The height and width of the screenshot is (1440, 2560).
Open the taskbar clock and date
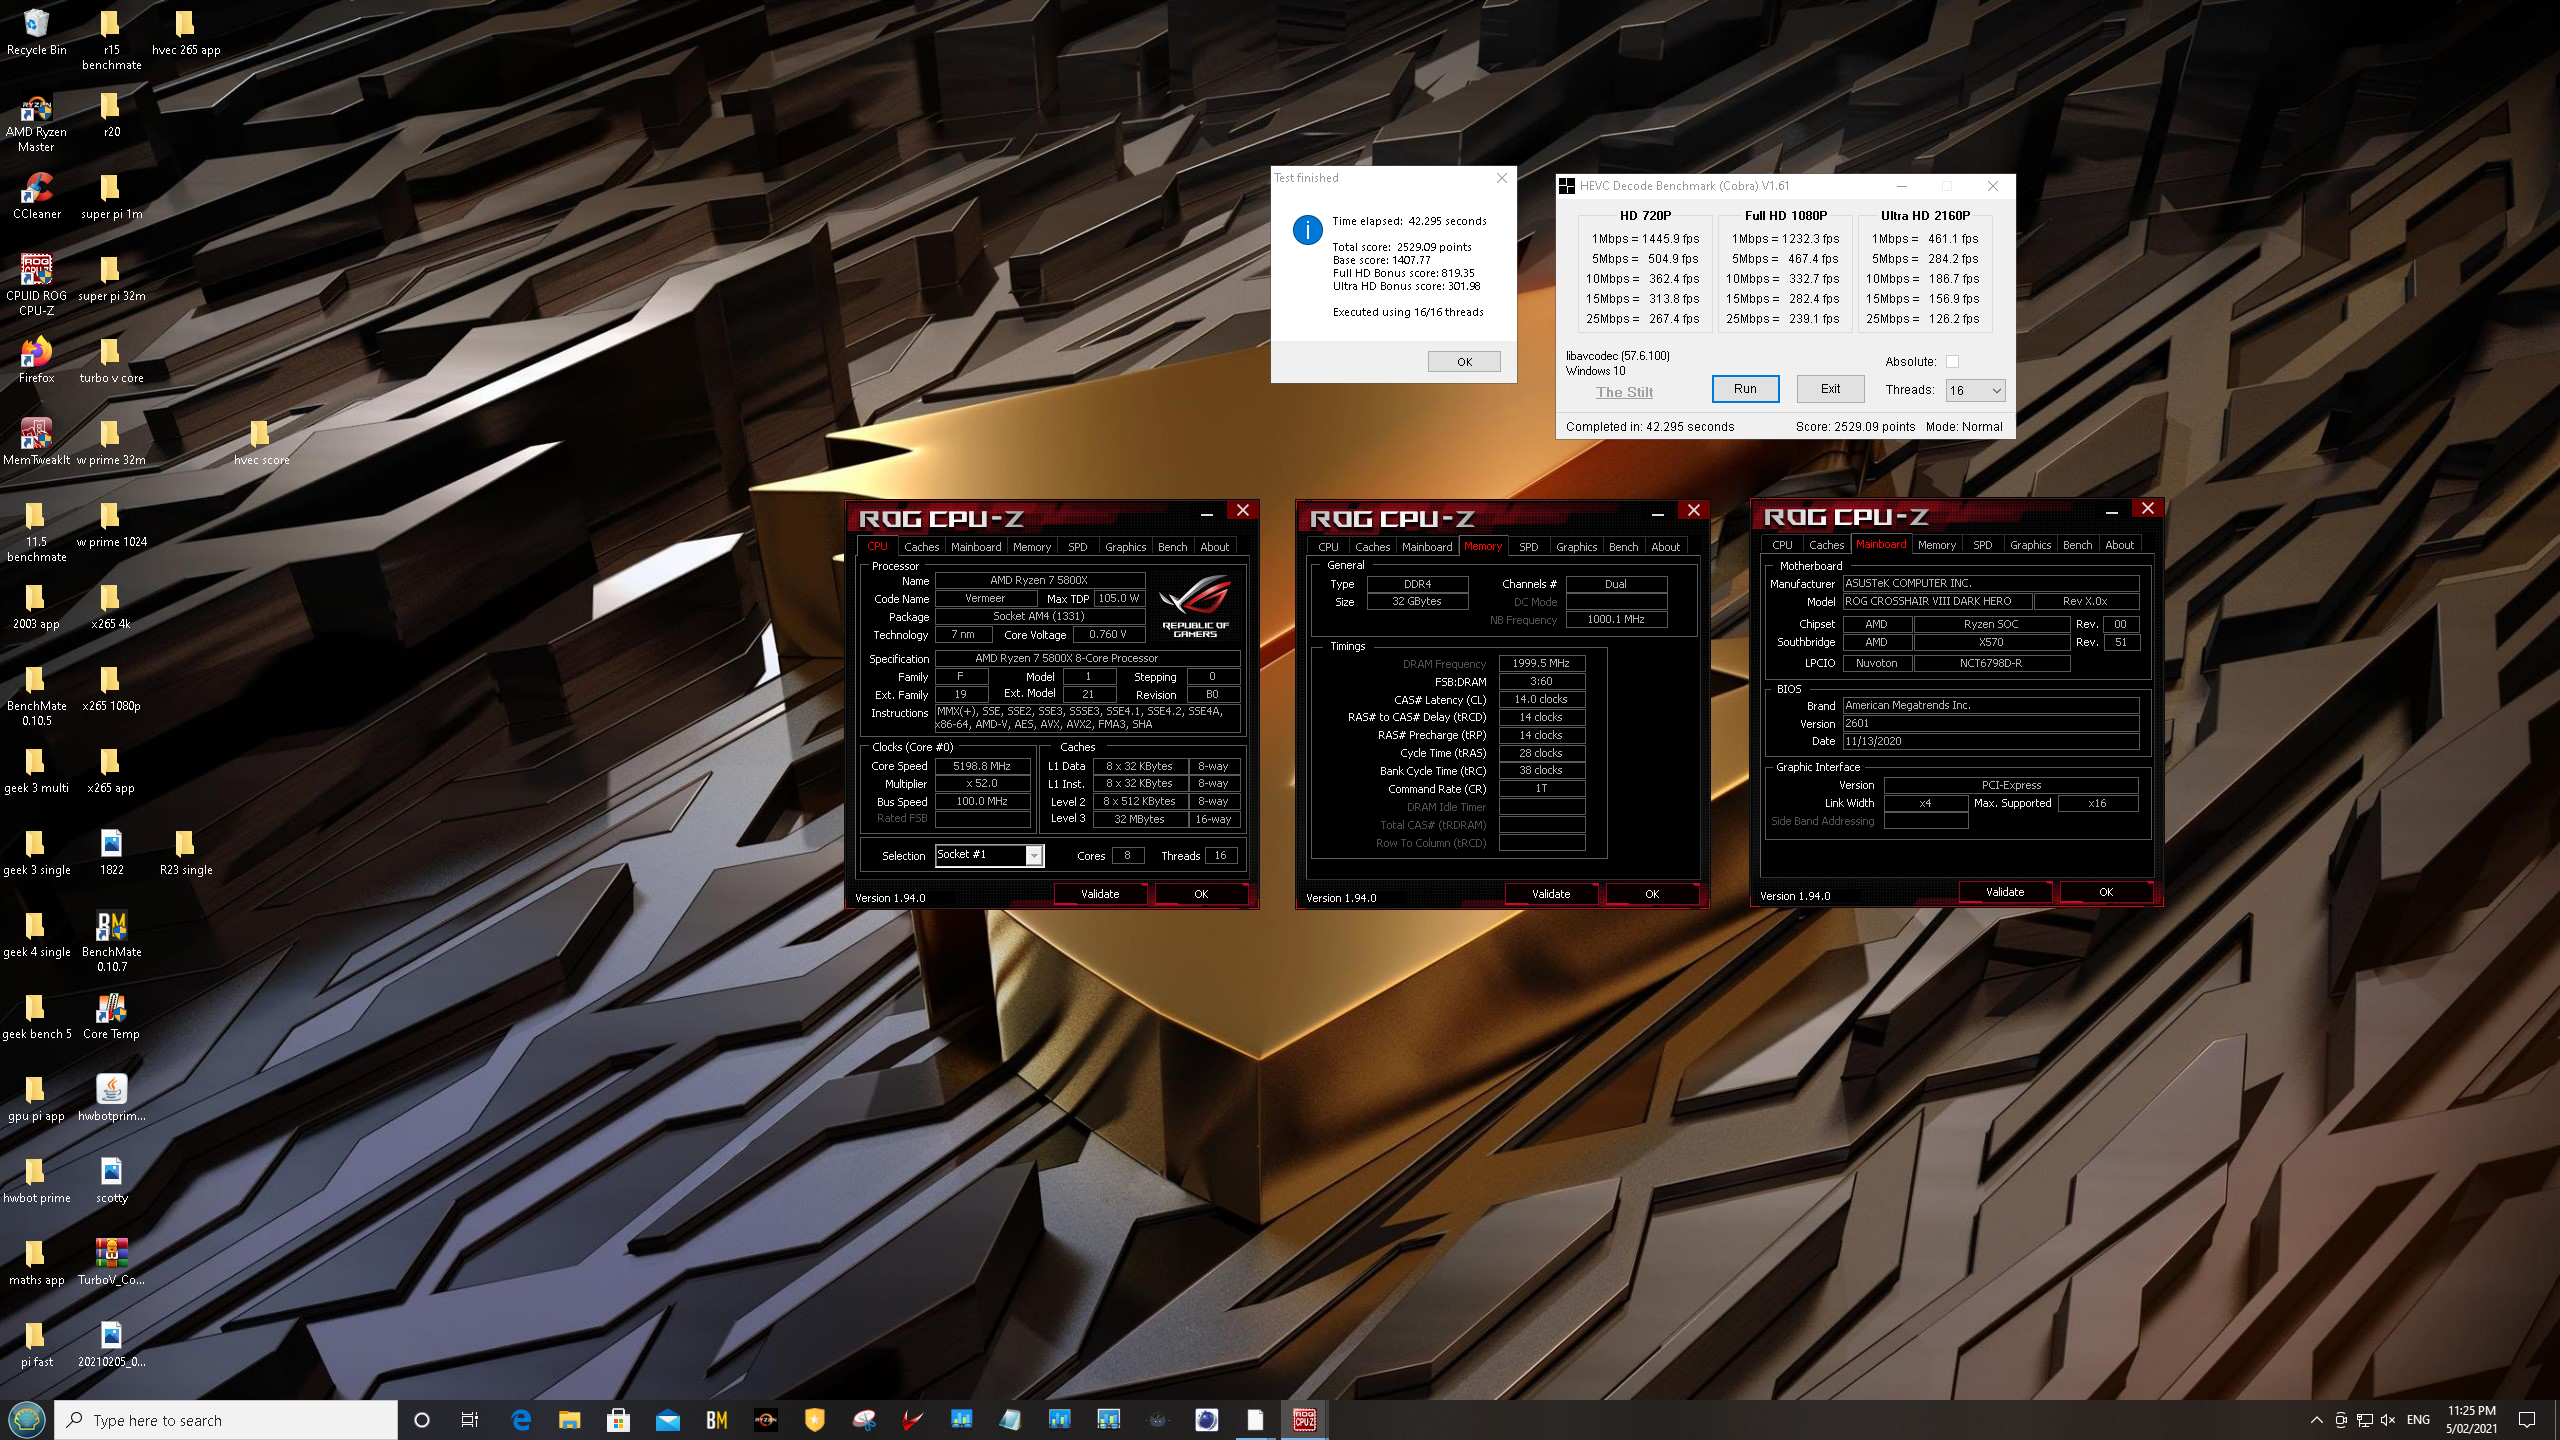(x=2472, y=1419)
